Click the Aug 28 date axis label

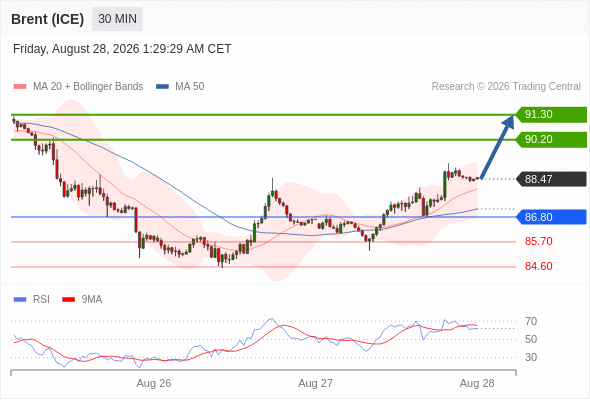coord(477,383)
